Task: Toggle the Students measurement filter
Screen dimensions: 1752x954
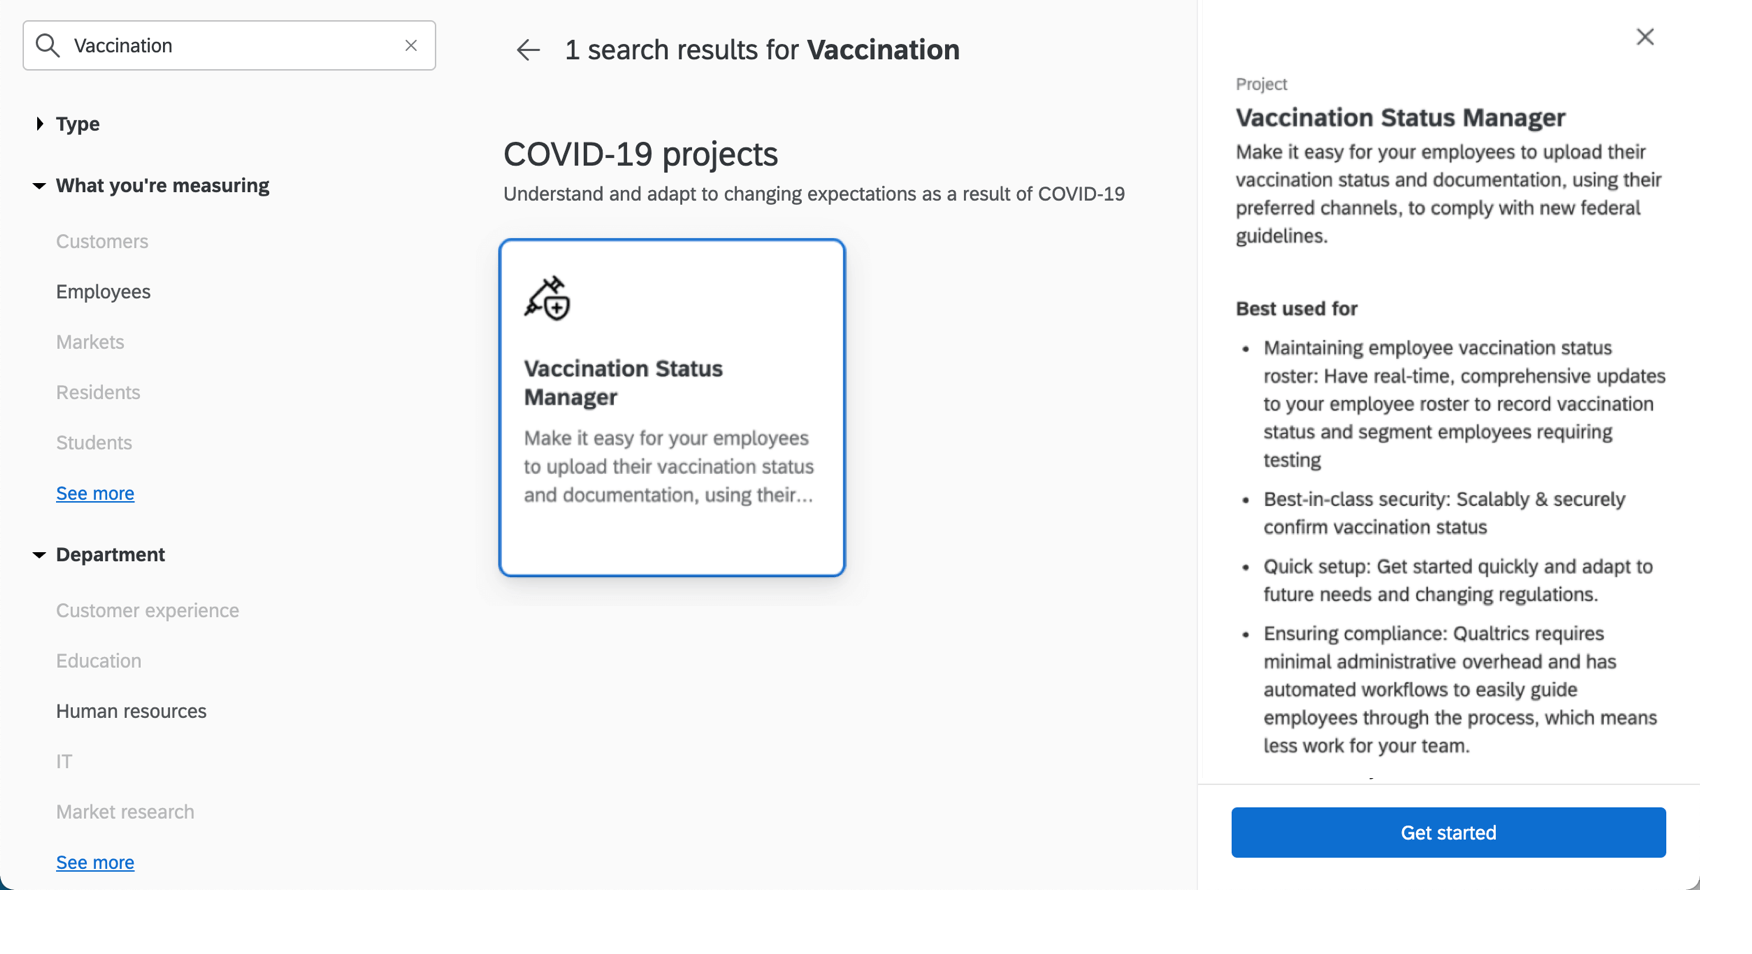Action: [93, 442]
